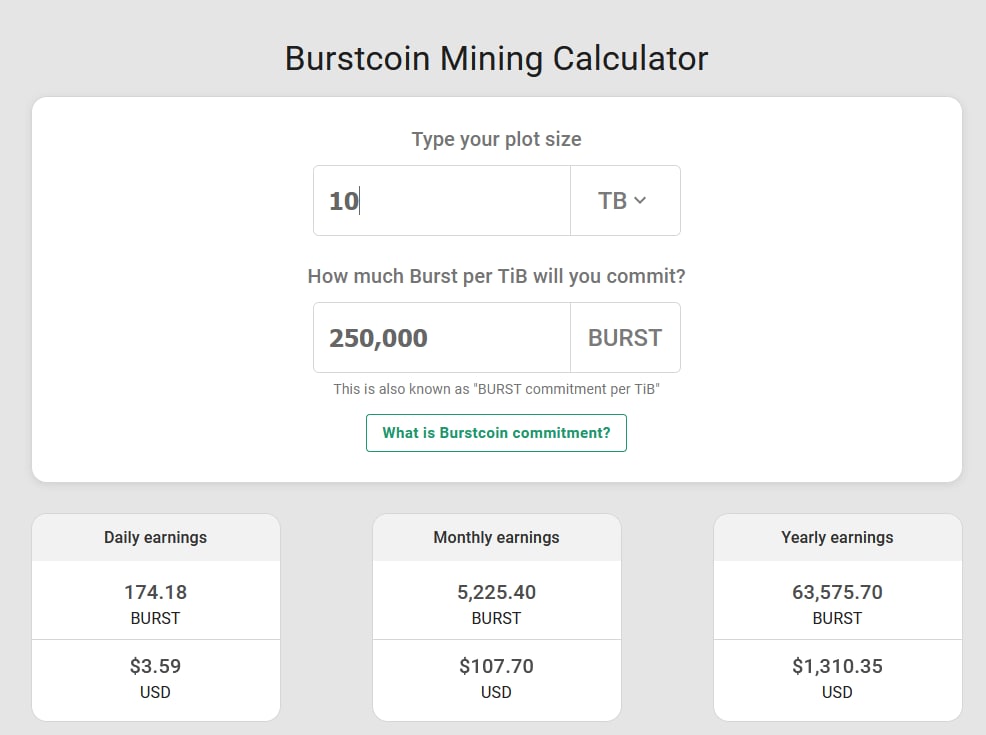Select the Daily earnings card header
The image size is (986, 735).
point(155,537)
